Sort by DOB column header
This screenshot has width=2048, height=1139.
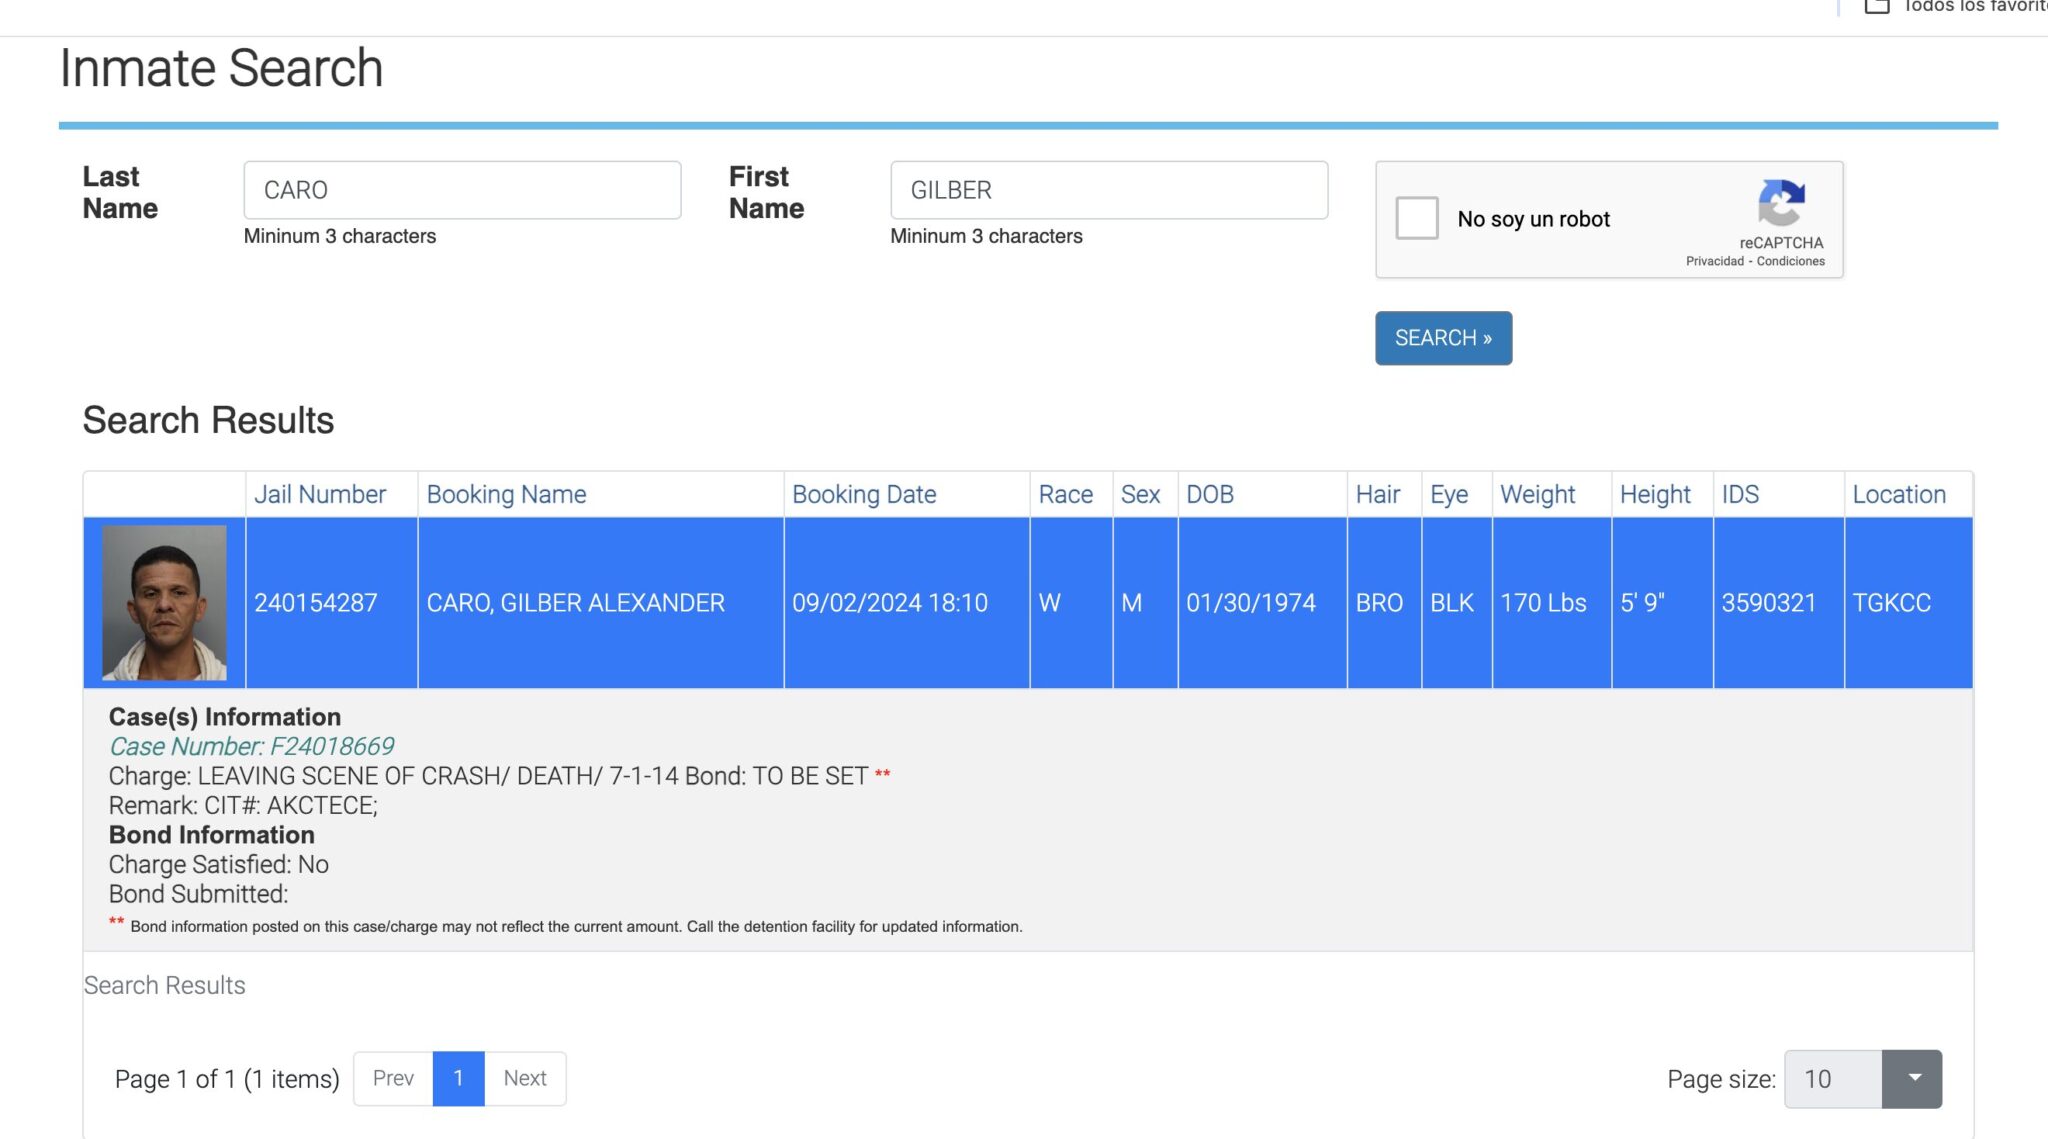(1209, 494)
